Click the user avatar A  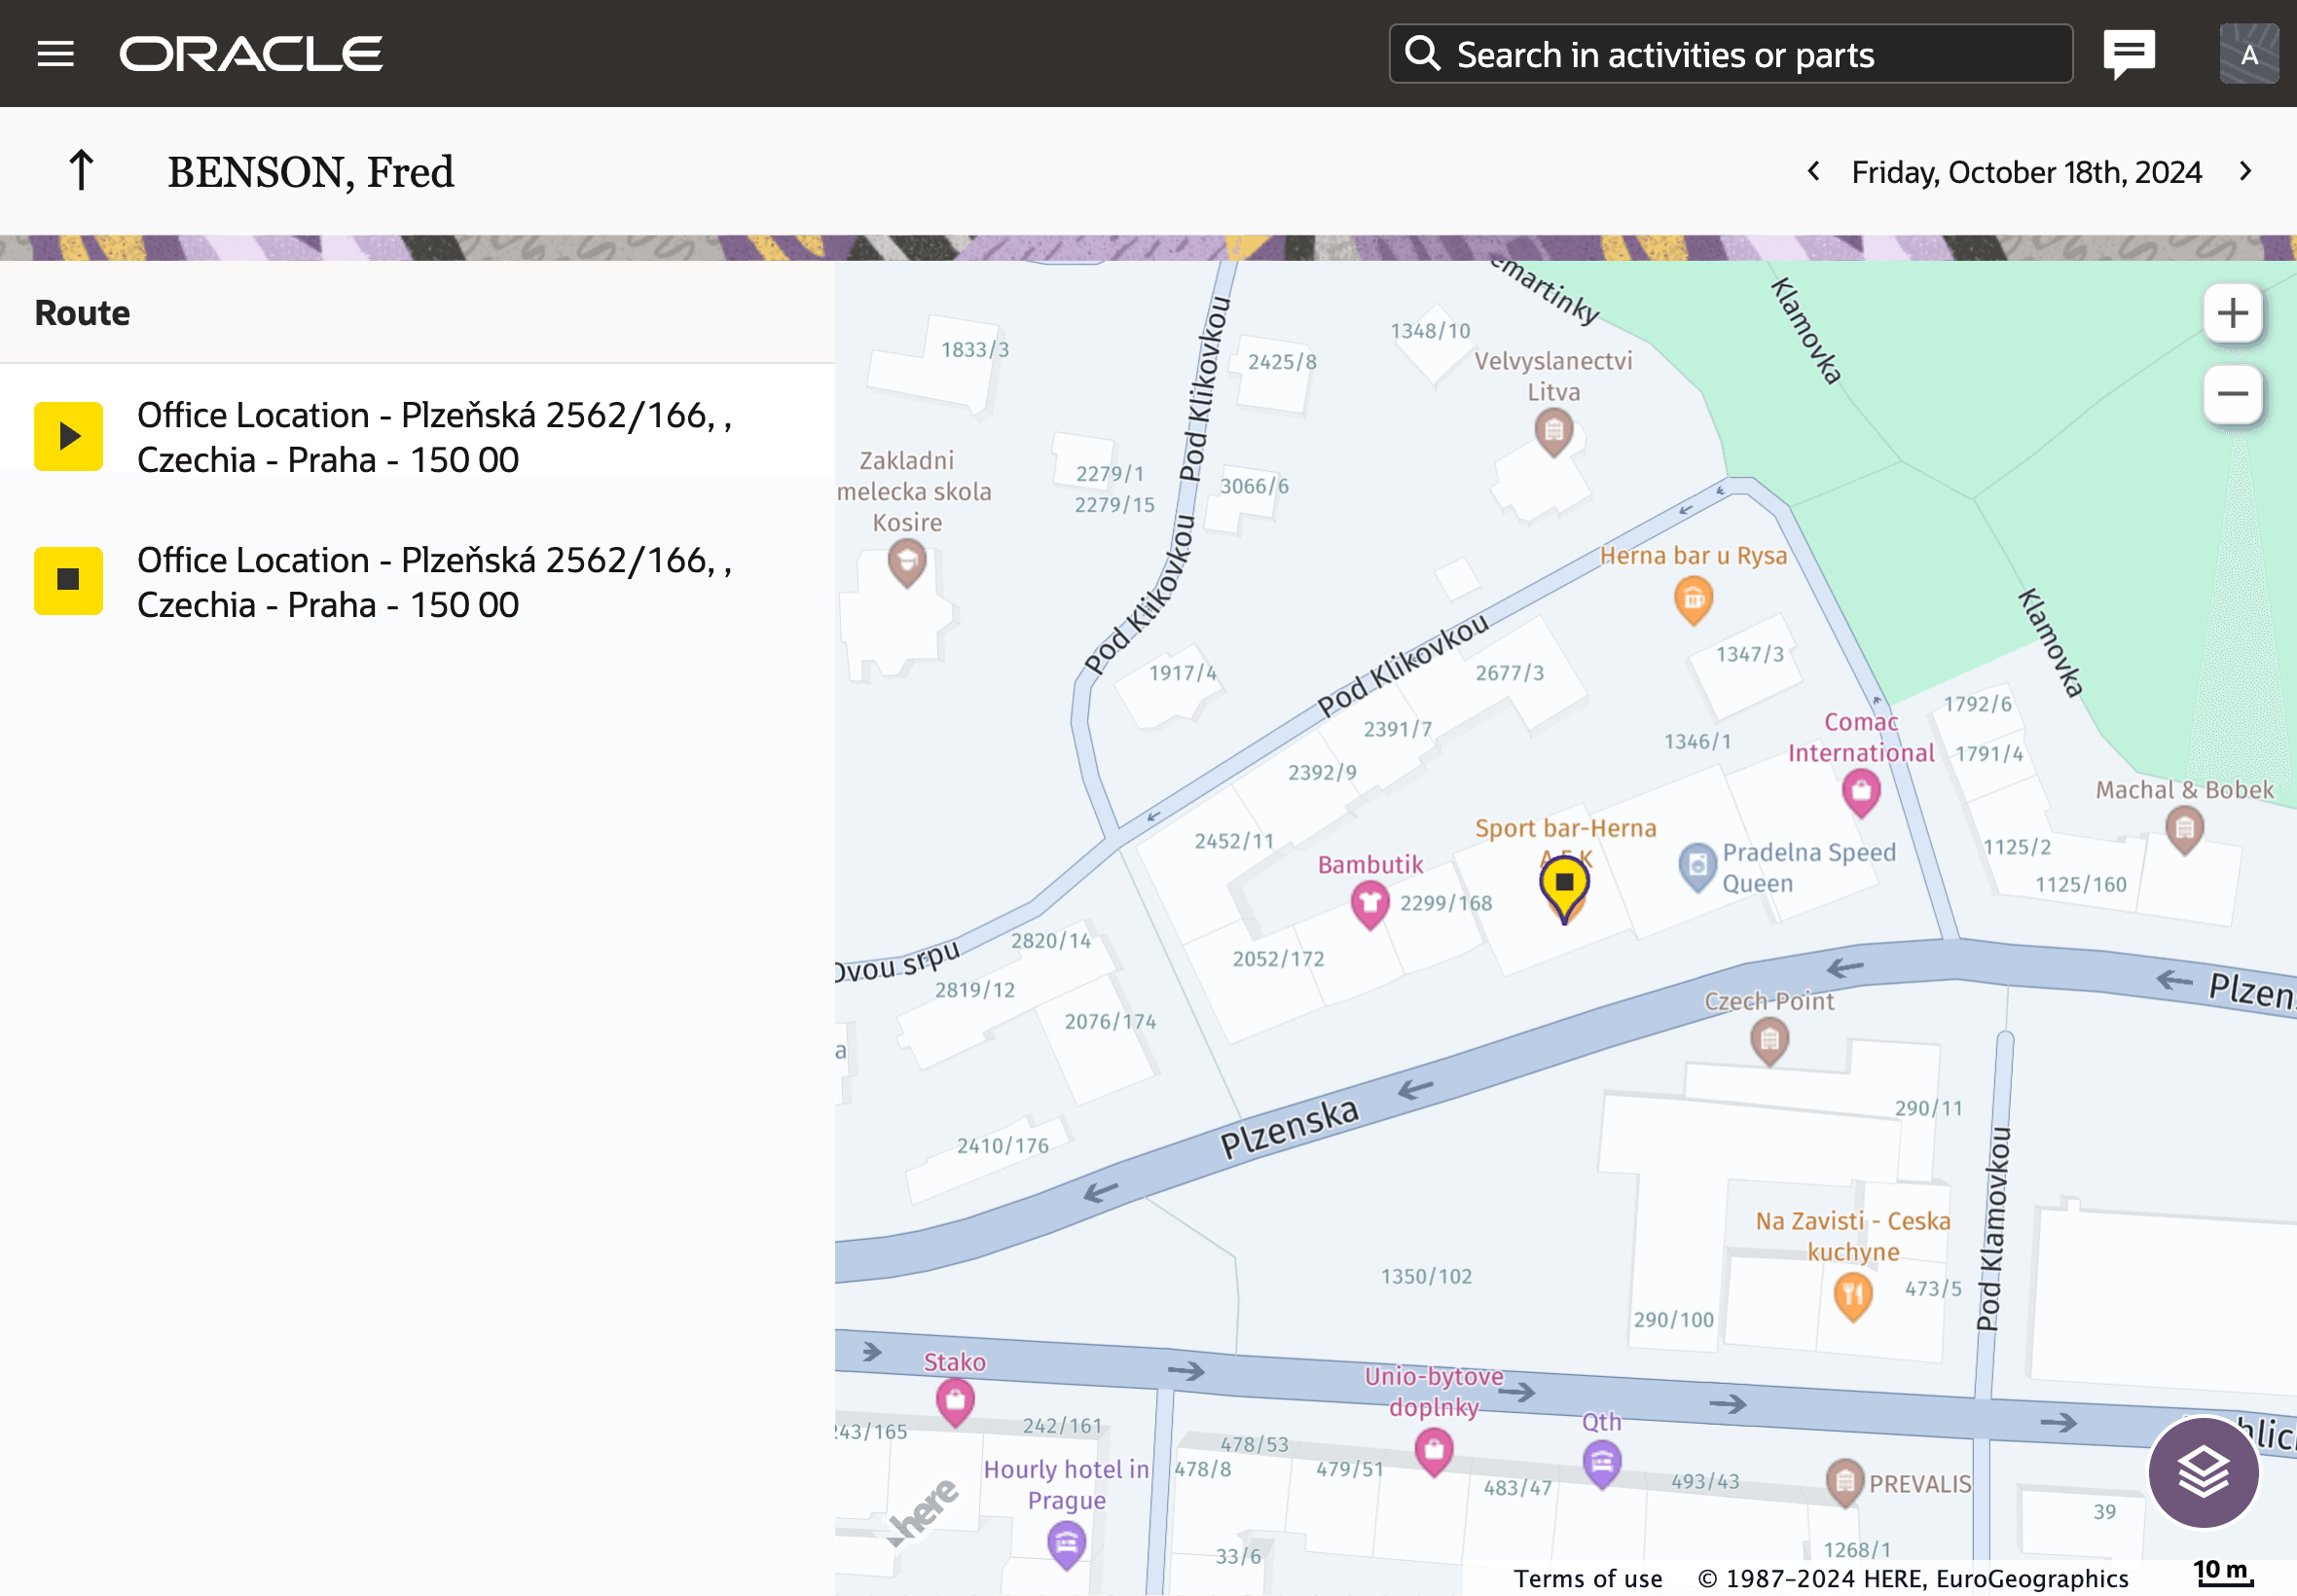[2248, 54]
